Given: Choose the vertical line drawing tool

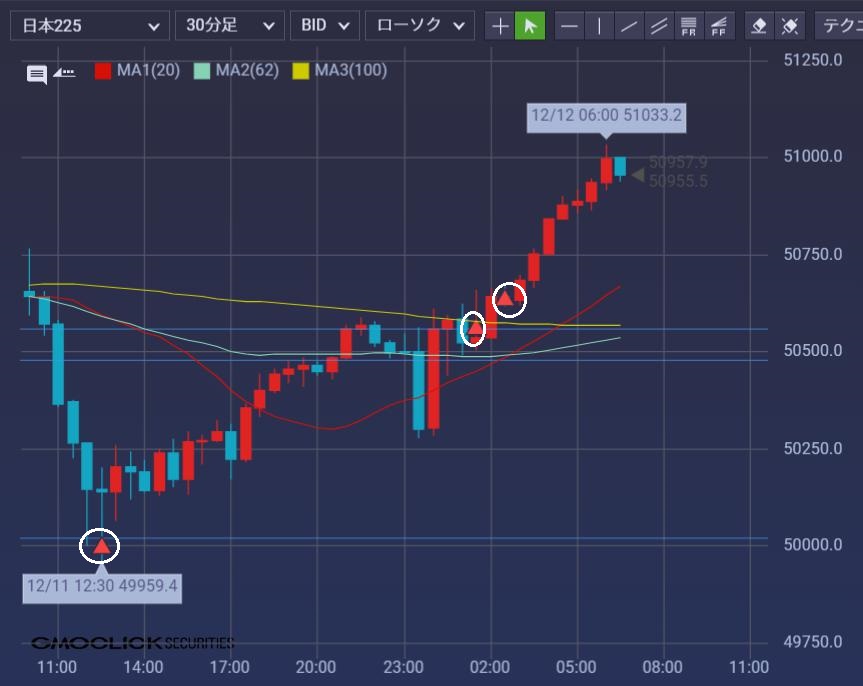Looking at the screenshot, I should pos(599,26).
